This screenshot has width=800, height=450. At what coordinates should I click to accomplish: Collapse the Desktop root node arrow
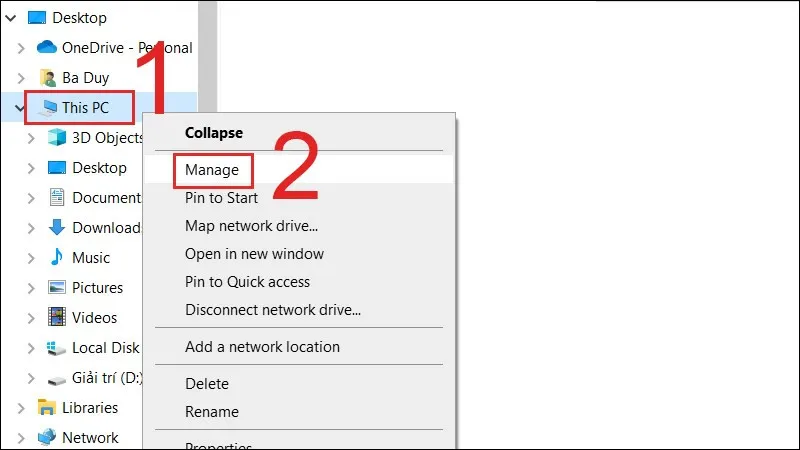(x=9, y=18)
